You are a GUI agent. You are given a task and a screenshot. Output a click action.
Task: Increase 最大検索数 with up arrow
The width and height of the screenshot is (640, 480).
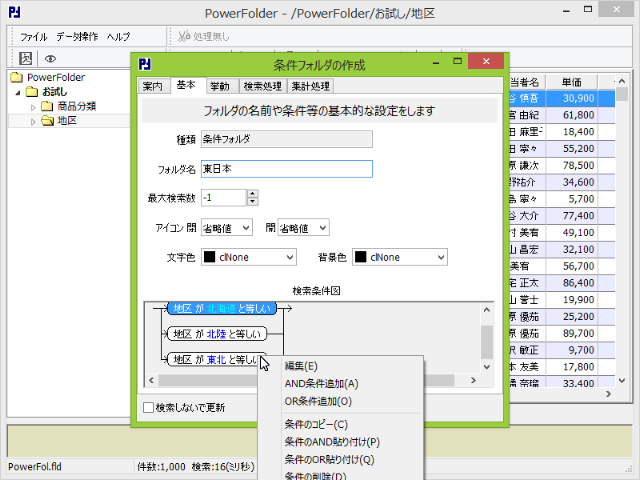[x=253, y=194]
